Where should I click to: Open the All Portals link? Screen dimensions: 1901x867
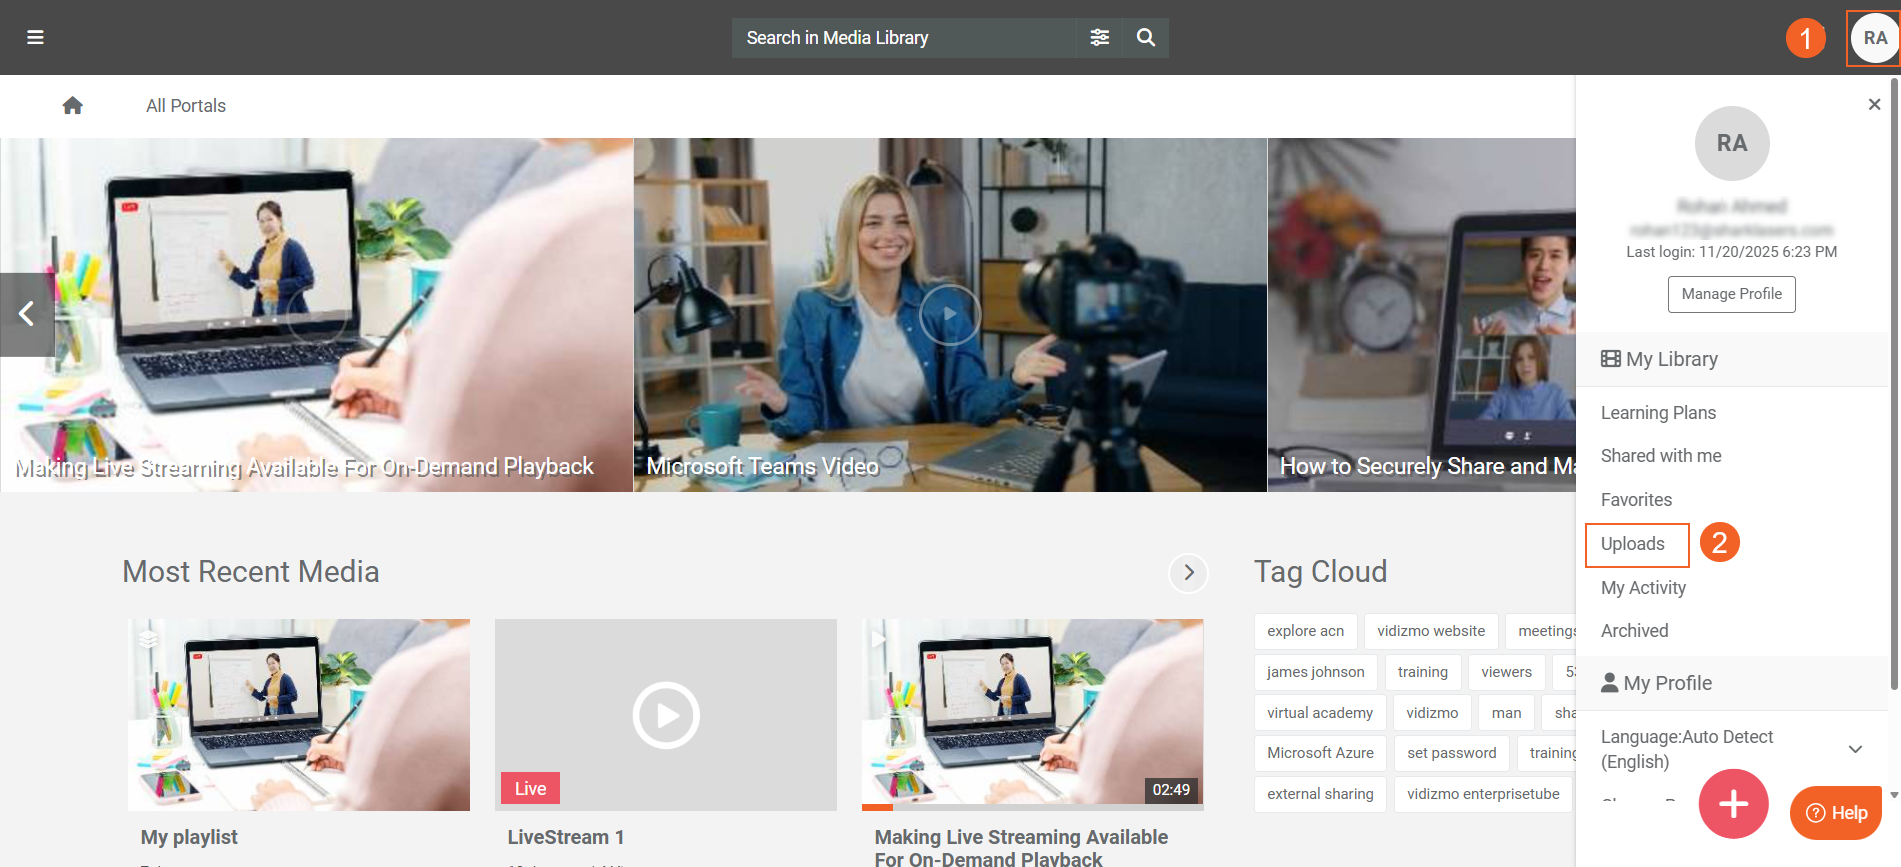pos(186,106)
